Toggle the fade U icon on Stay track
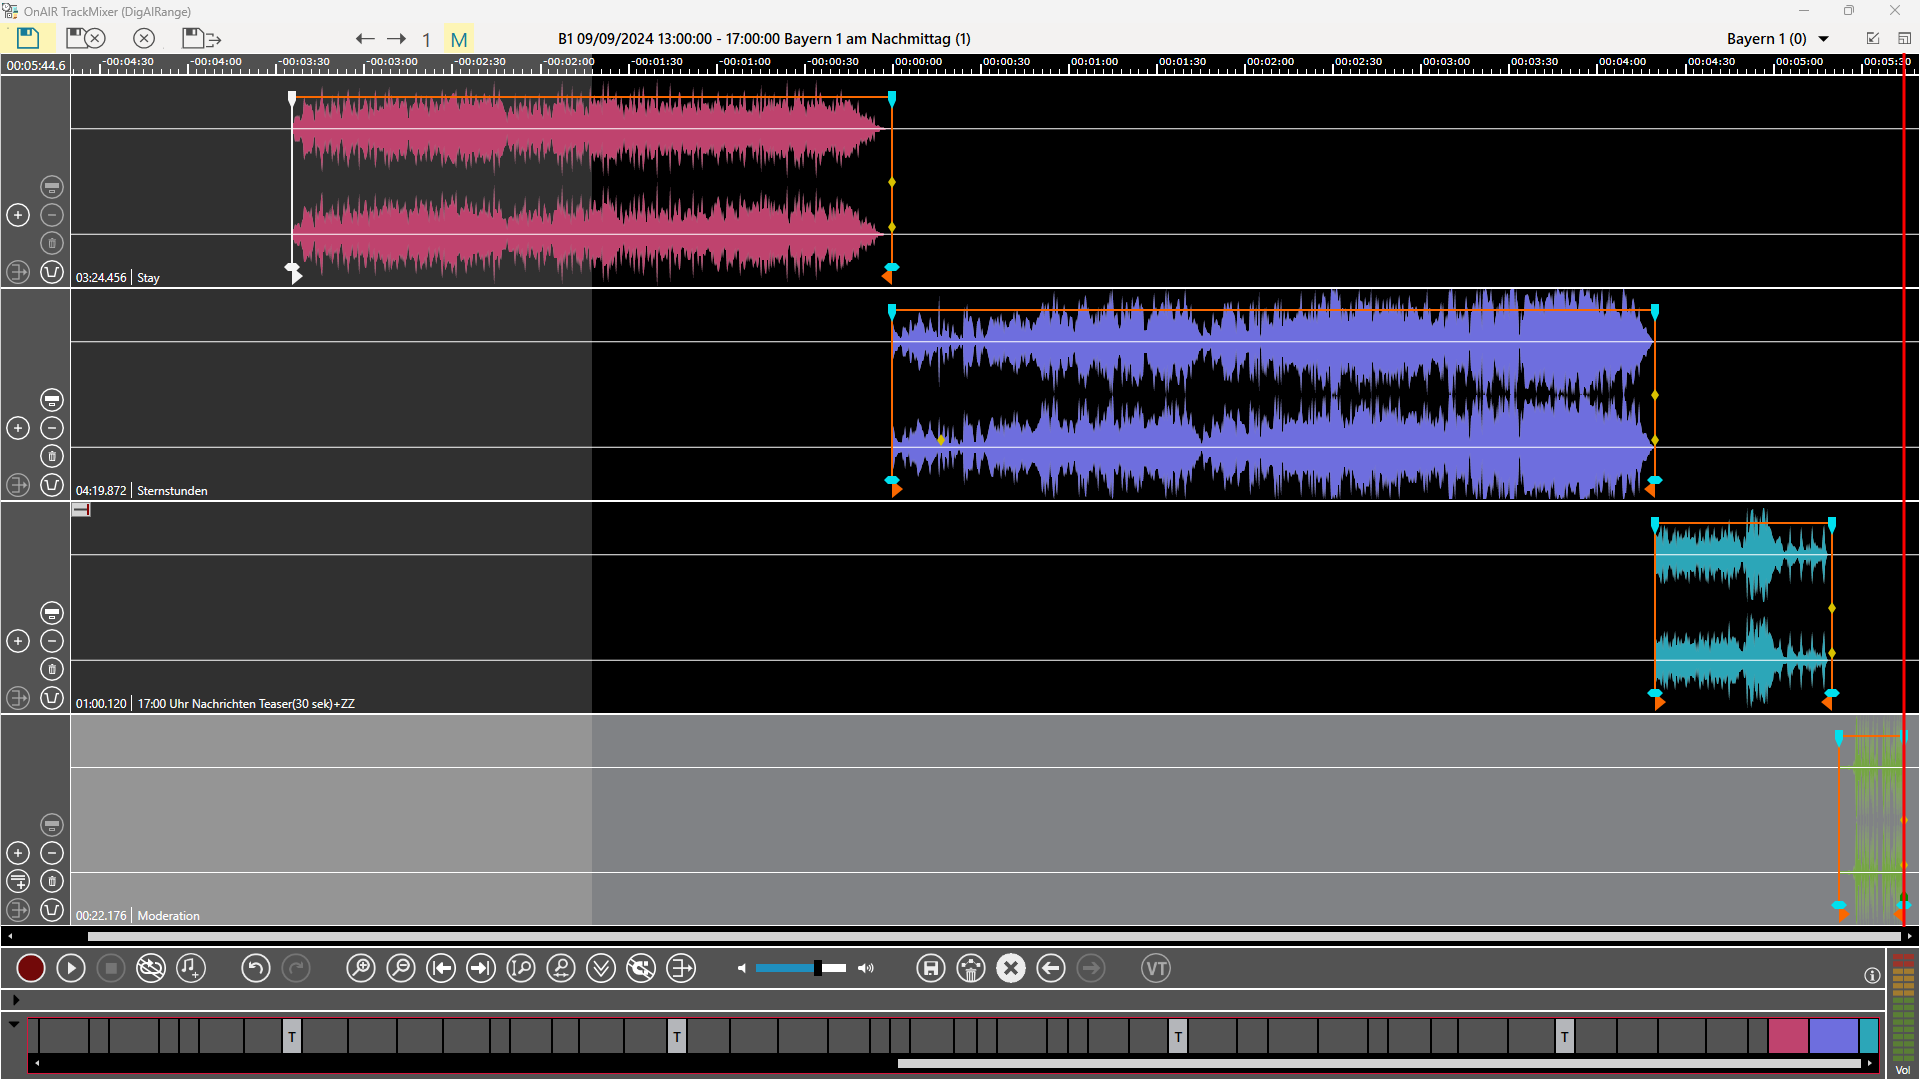 (52, 272)
